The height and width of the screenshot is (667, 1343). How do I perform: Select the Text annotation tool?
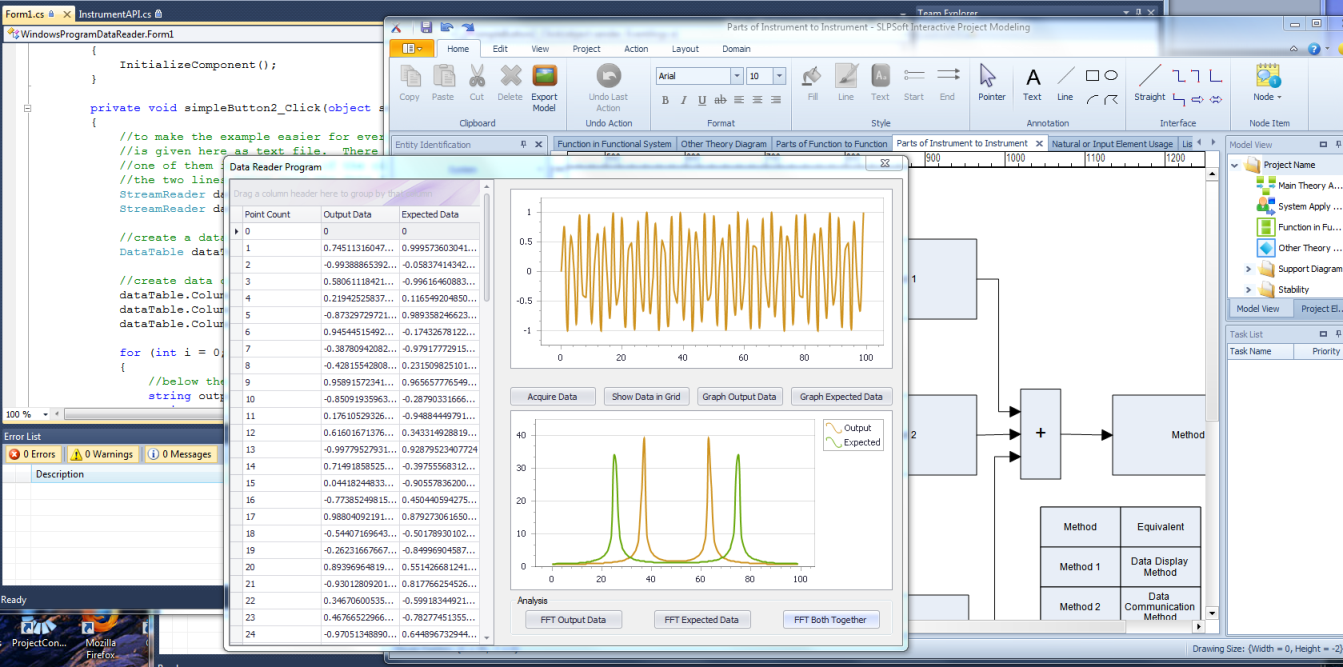pyautogui.click(x=1033, y=83)
